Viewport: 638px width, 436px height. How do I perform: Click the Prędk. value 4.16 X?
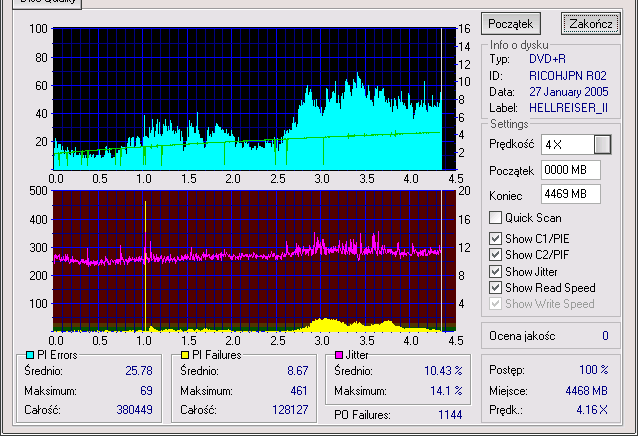(592, 410)
